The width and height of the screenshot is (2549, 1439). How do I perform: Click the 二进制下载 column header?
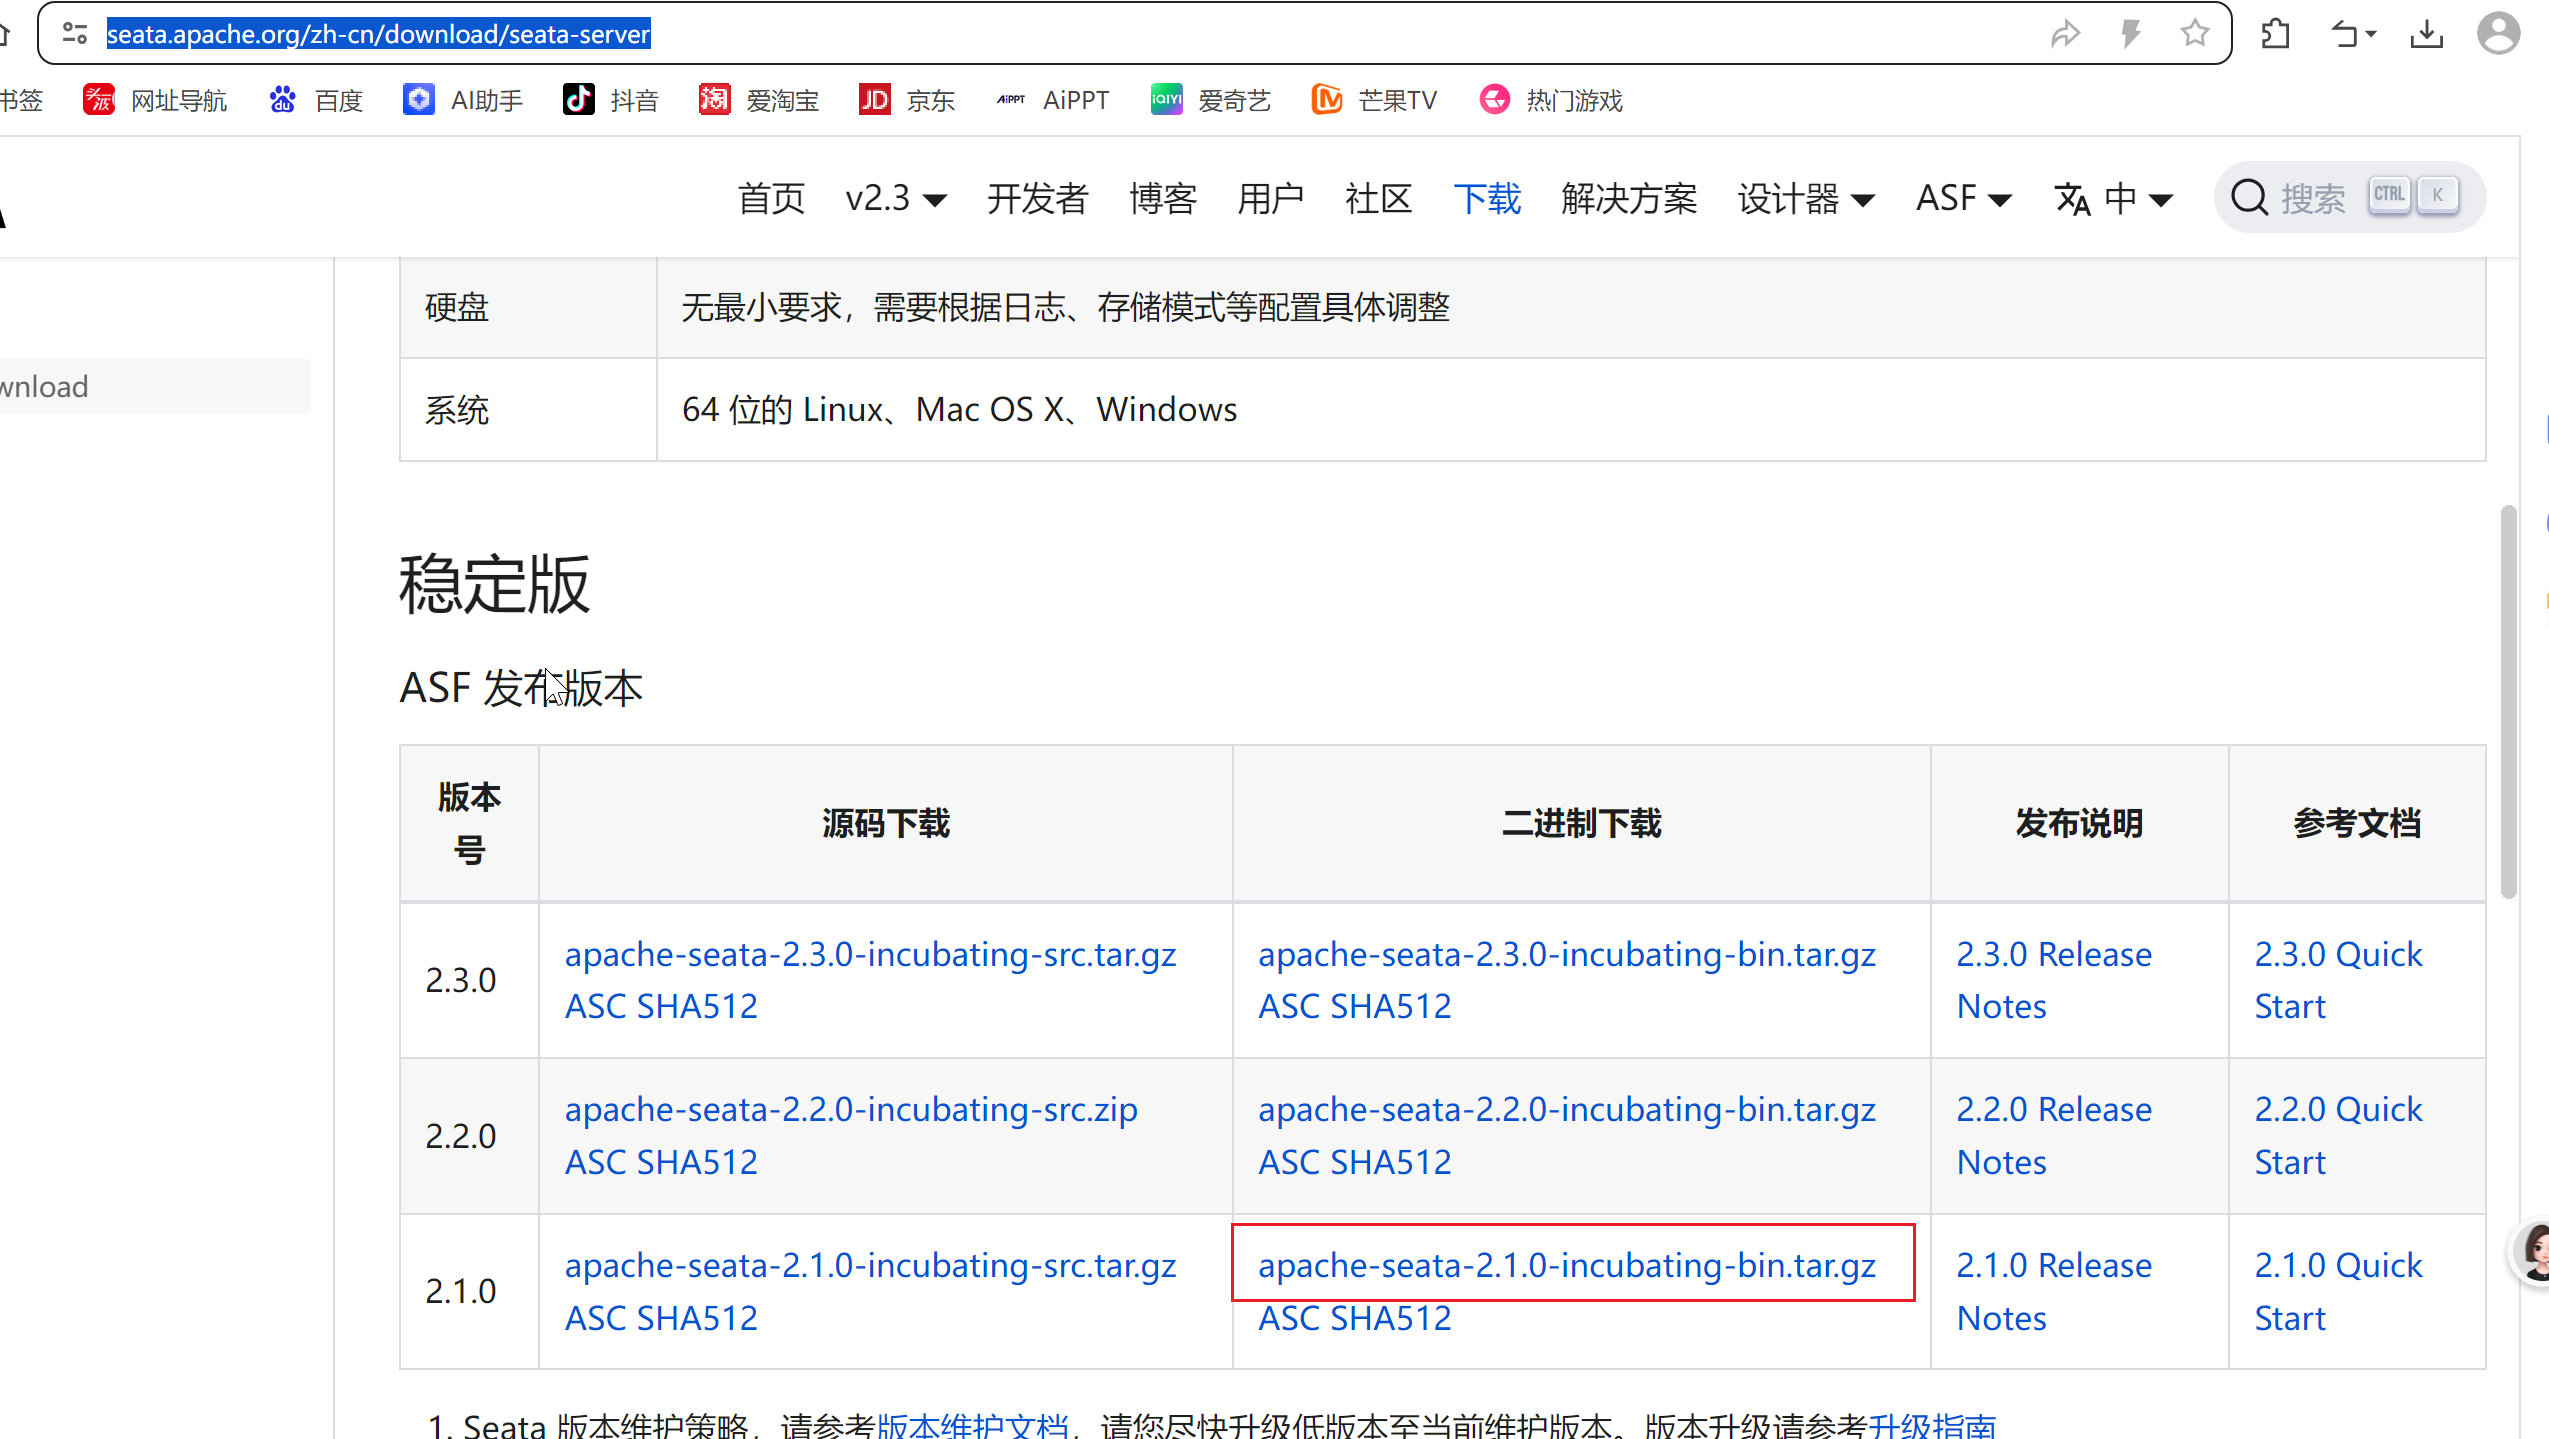pos(1581,823)
